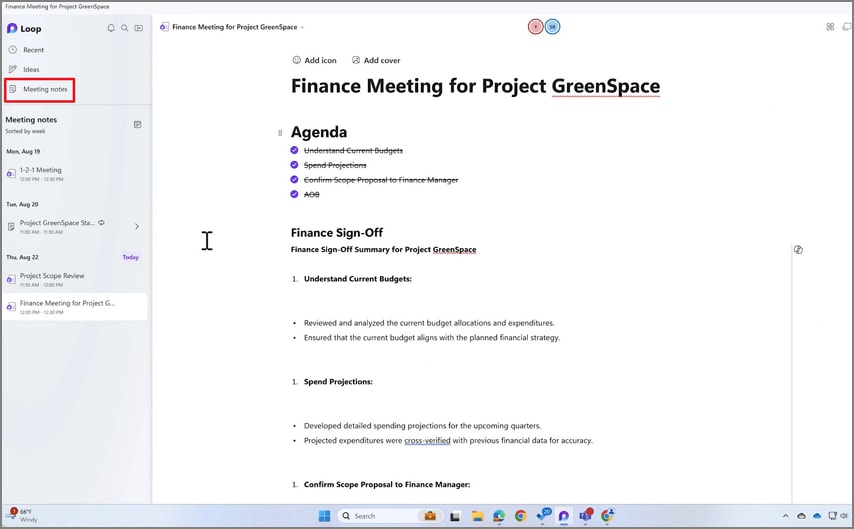This screenshot has width=854, height=529.
Task: Click the volume speaker icon in tray
Action: (844, 516)
